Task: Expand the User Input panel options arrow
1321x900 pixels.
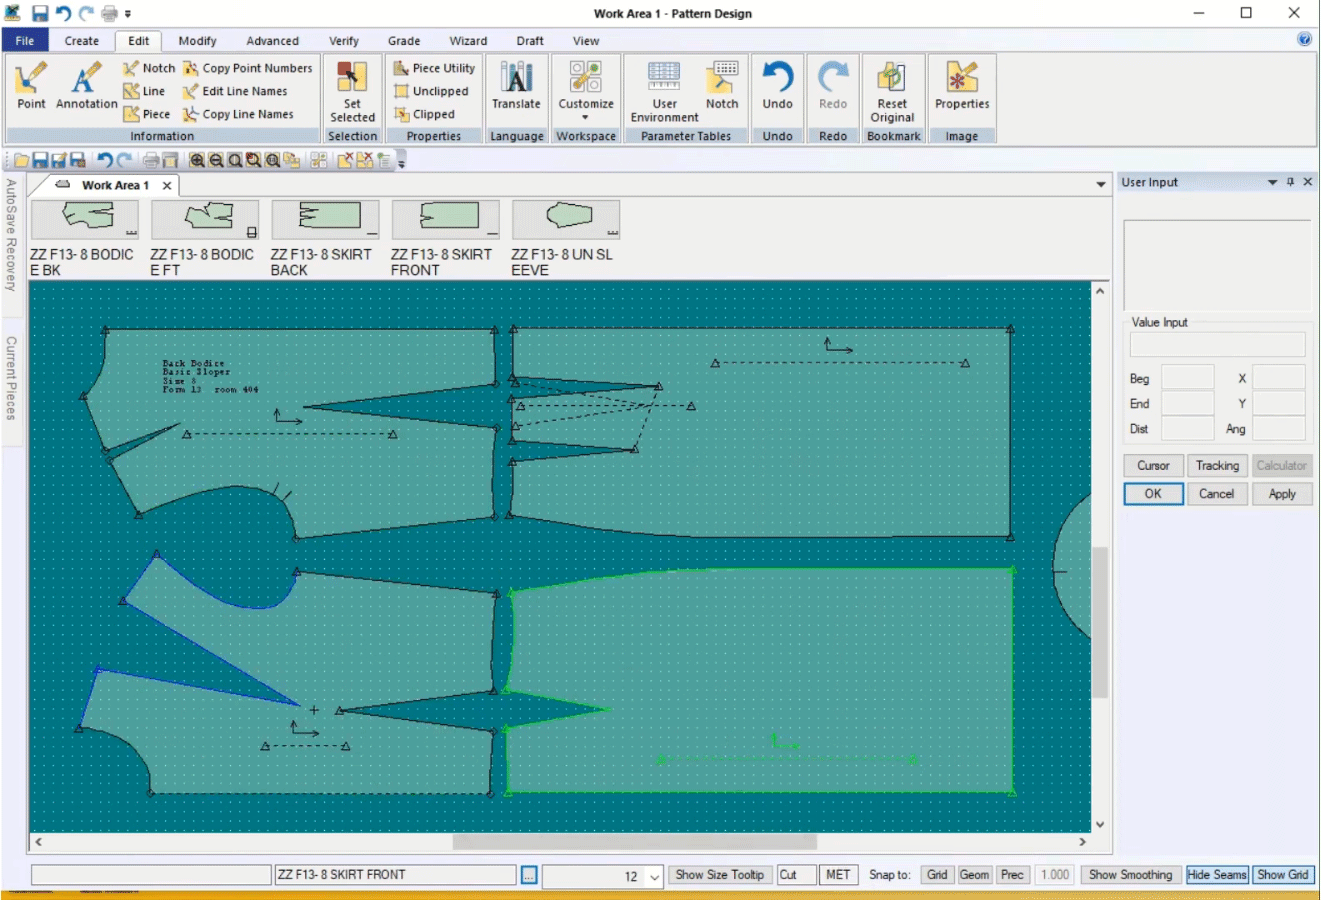Action: point(1272,183)
